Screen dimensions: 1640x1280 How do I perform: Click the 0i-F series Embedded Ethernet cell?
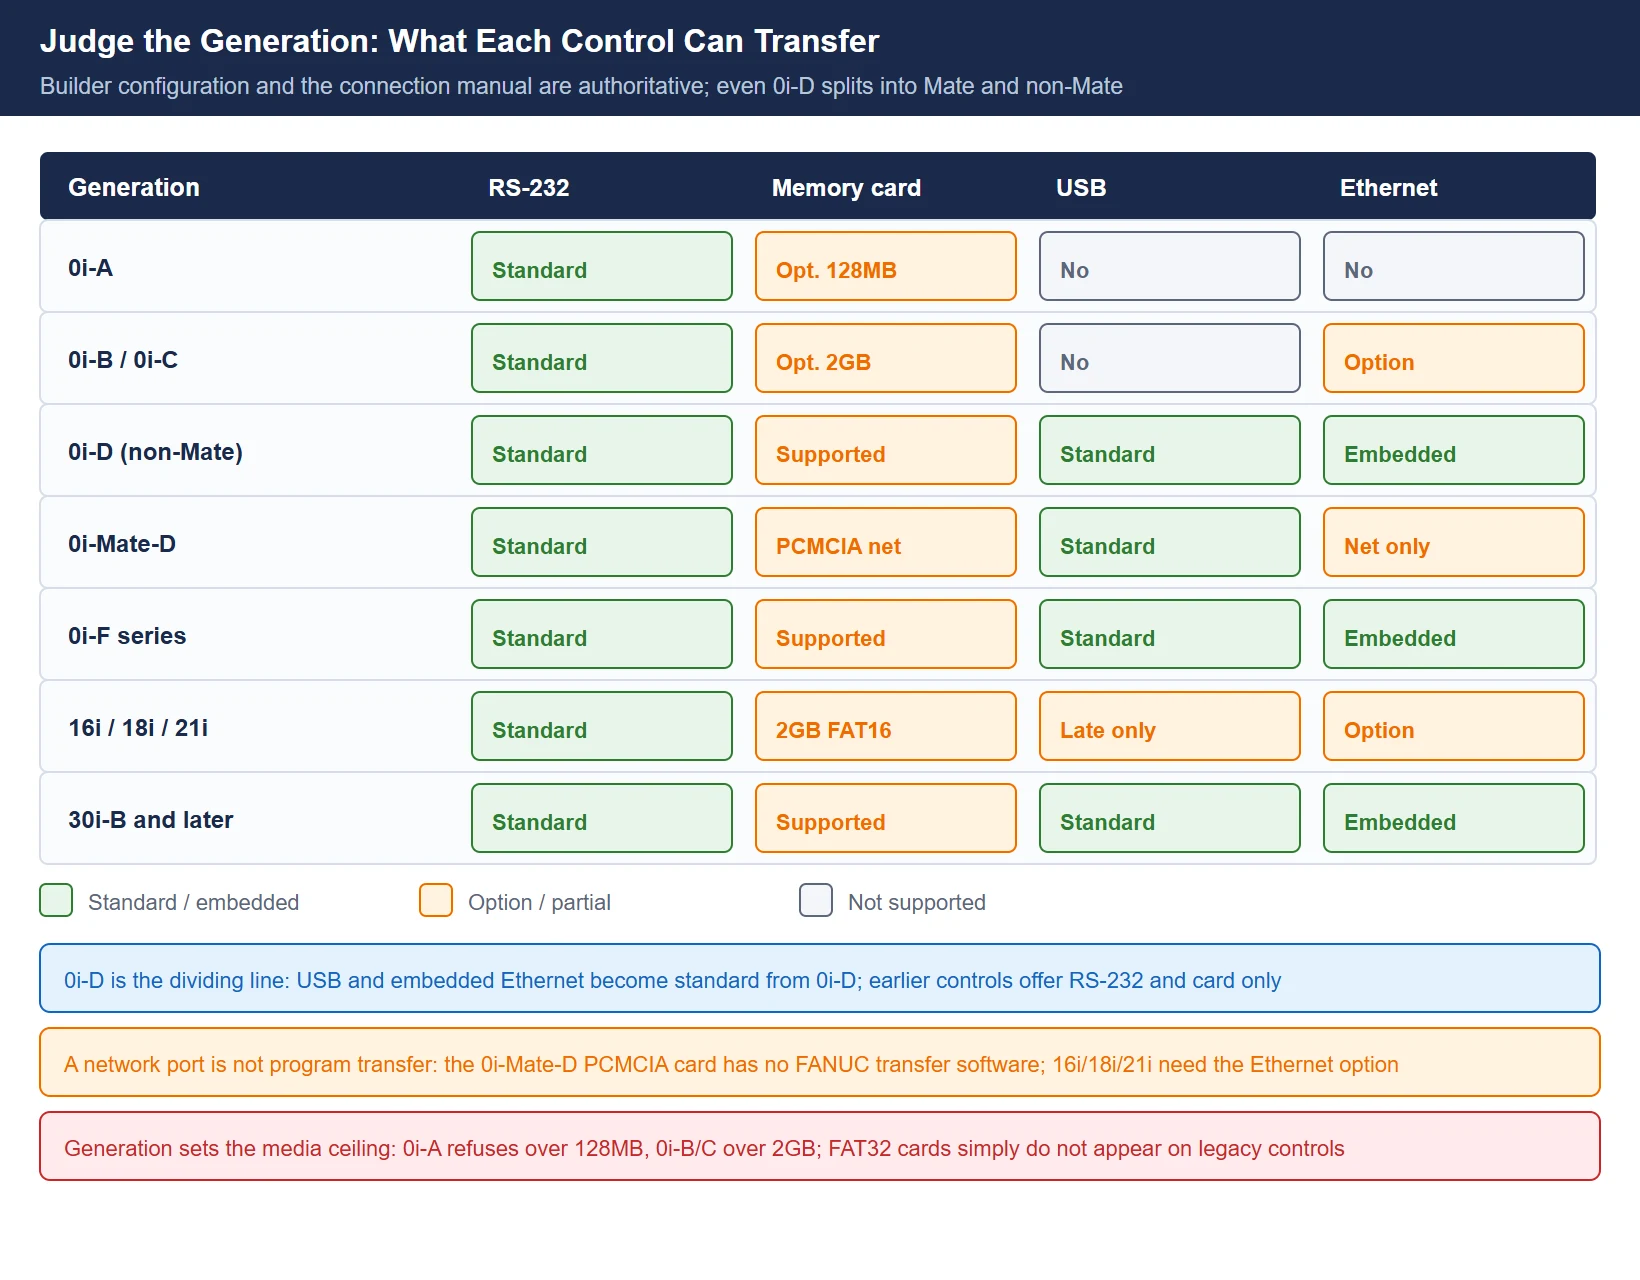point(1454,634)
